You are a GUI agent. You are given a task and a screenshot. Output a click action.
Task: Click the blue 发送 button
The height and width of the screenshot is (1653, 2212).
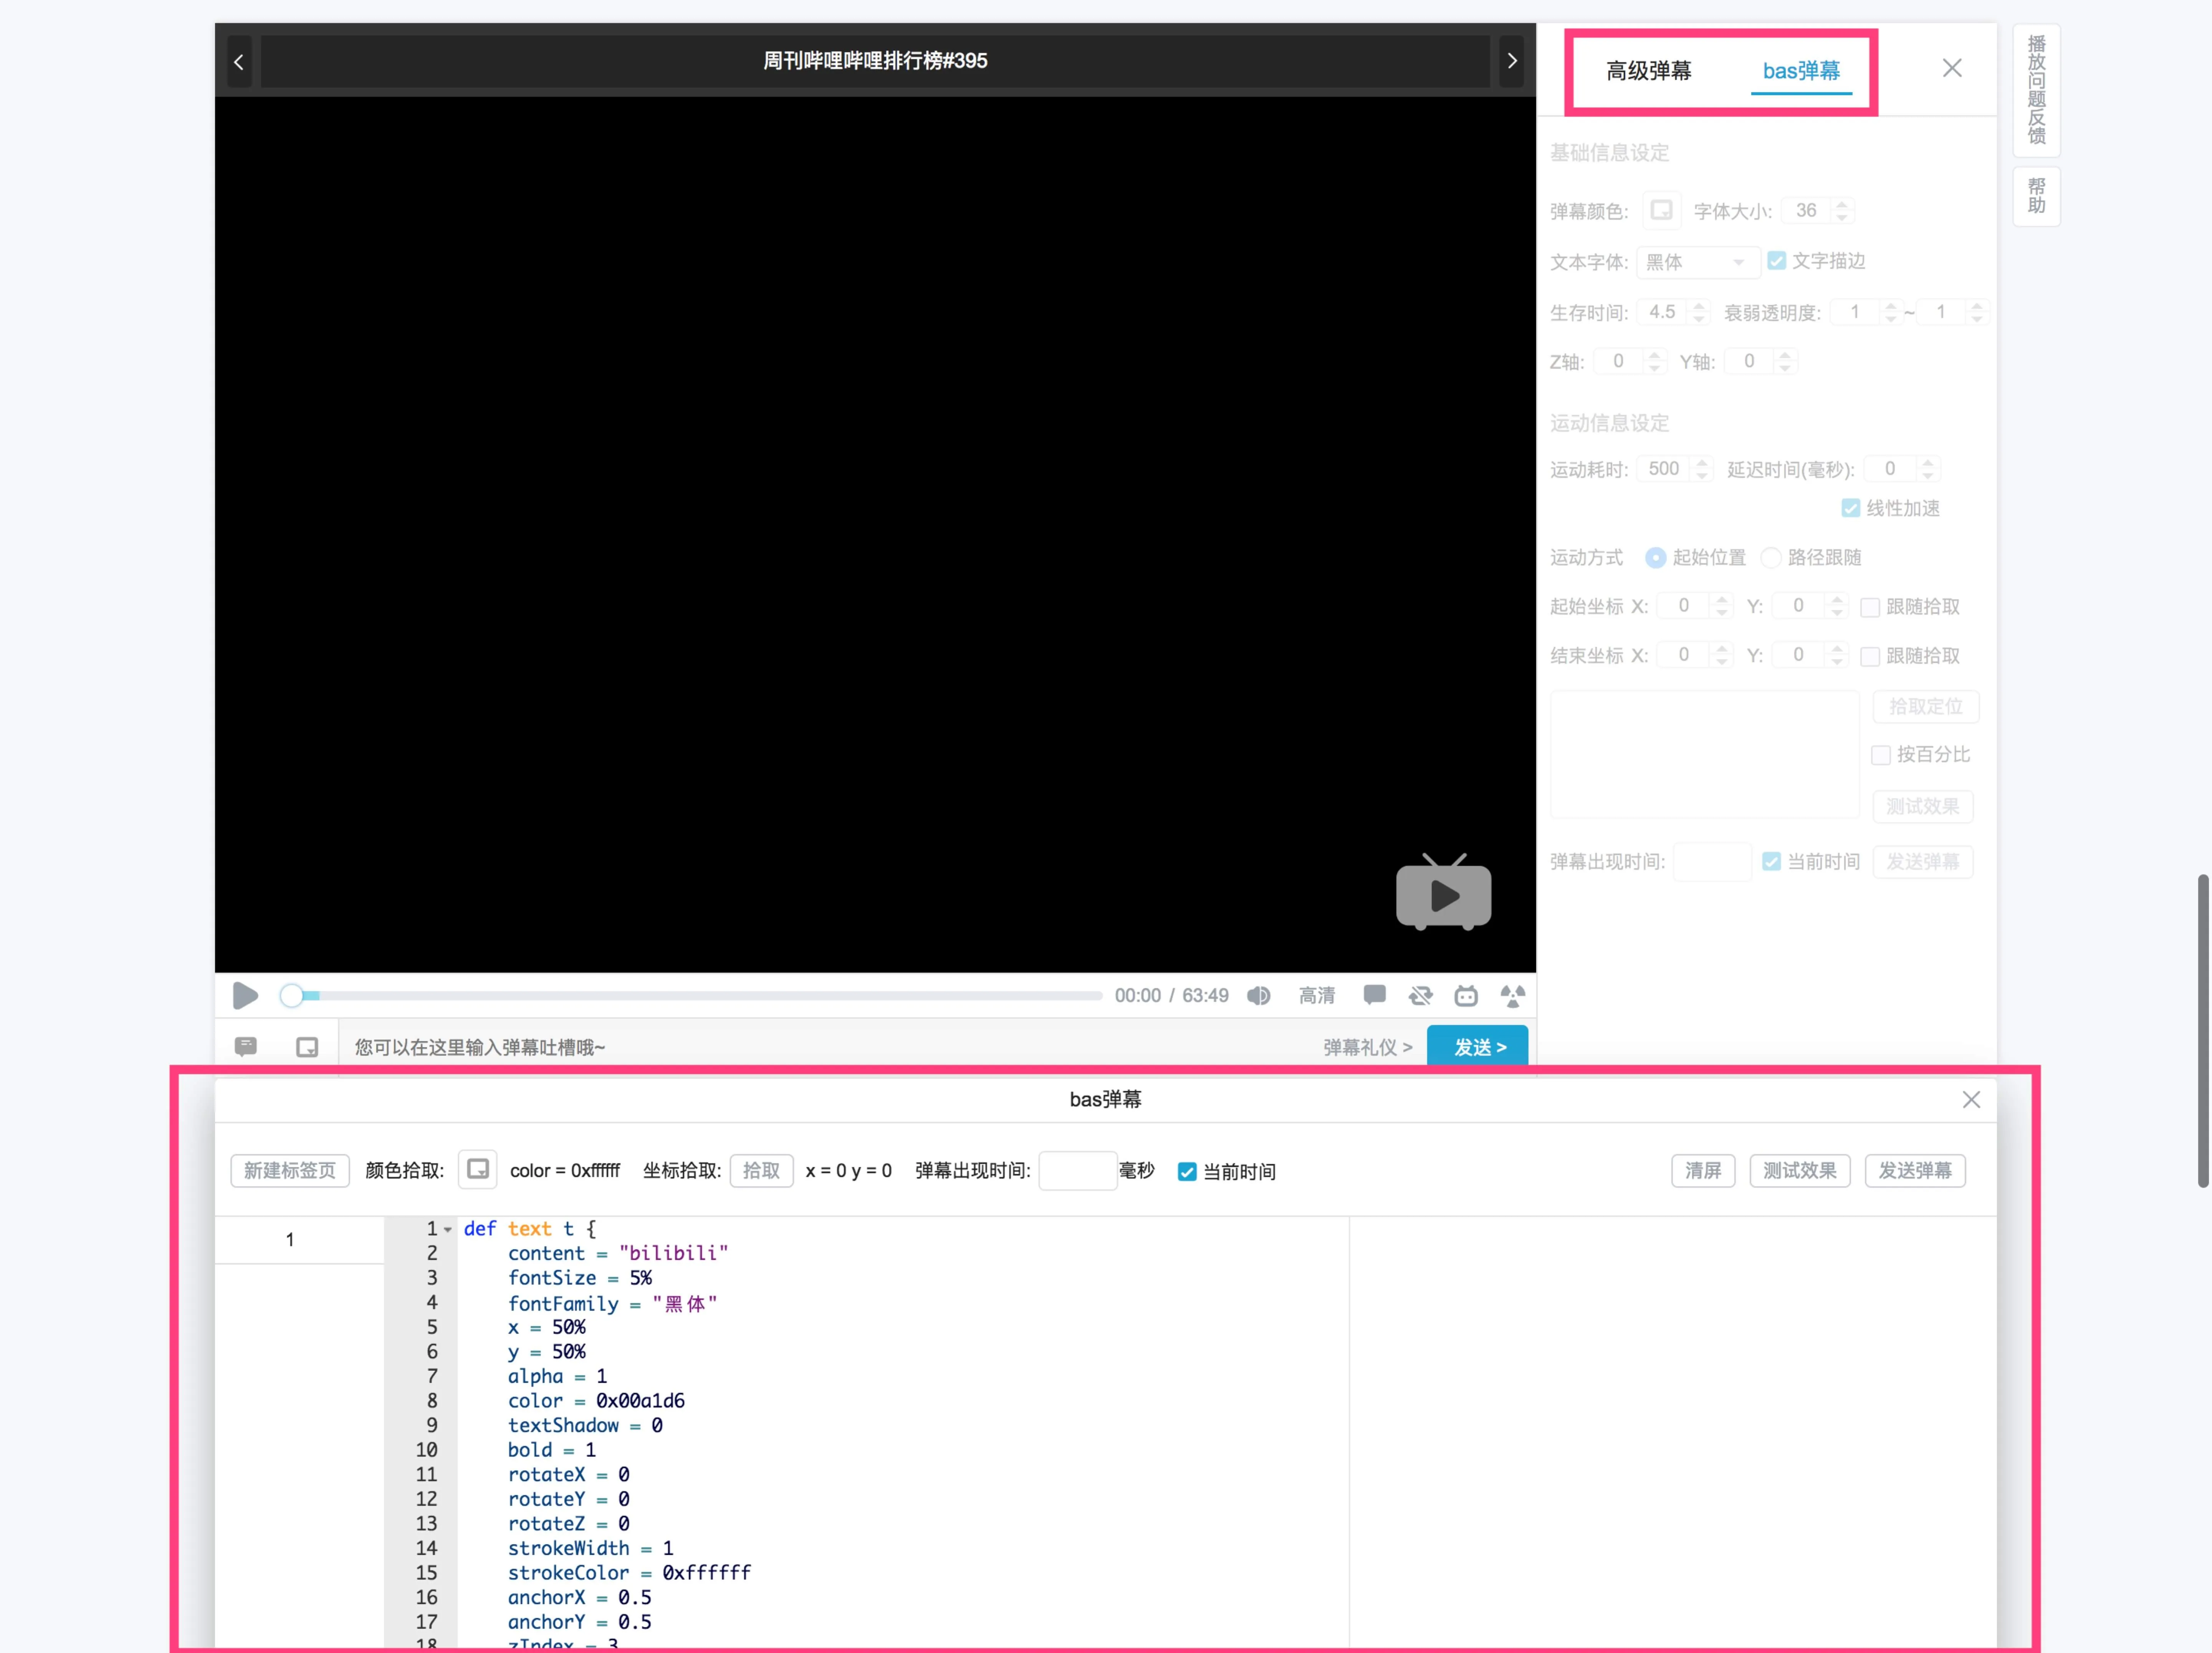[x=1478, y=1047]
